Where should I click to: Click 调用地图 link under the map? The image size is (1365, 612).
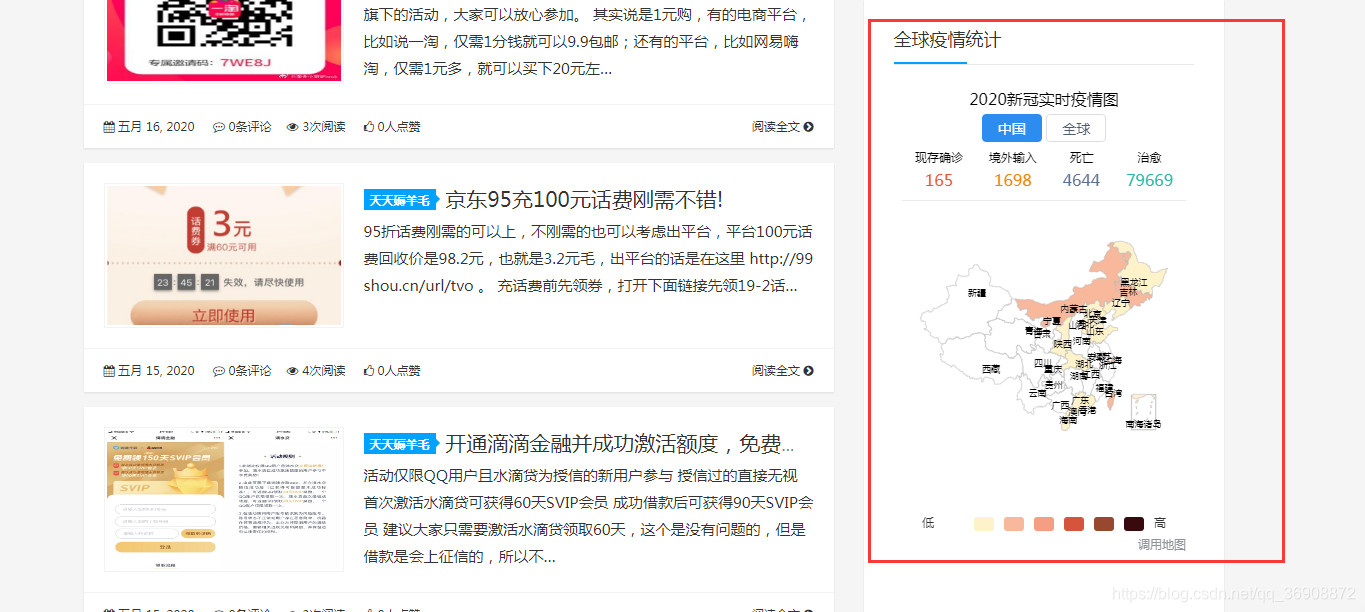point(1162,545)
